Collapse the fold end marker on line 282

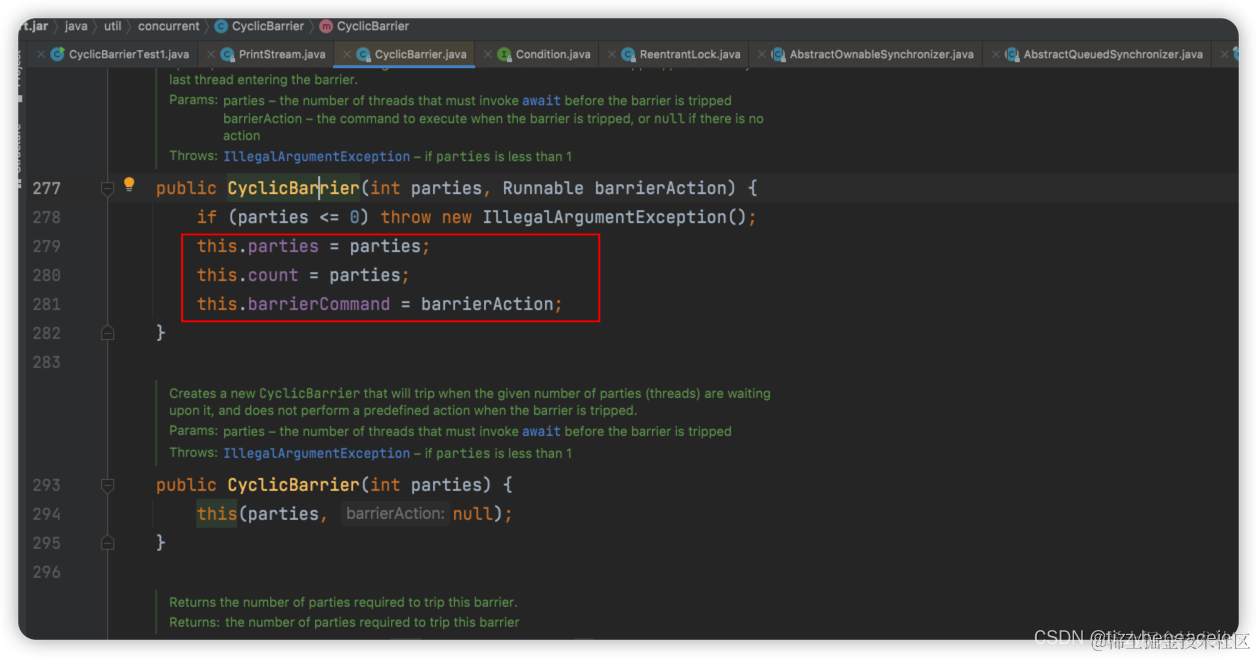pyautogui.click(x=107, y=333)
